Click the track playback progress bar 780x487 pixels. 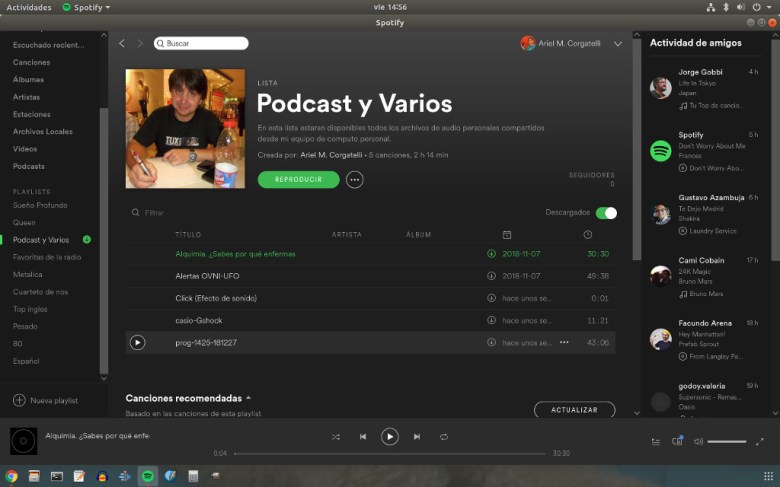(390, 454)
